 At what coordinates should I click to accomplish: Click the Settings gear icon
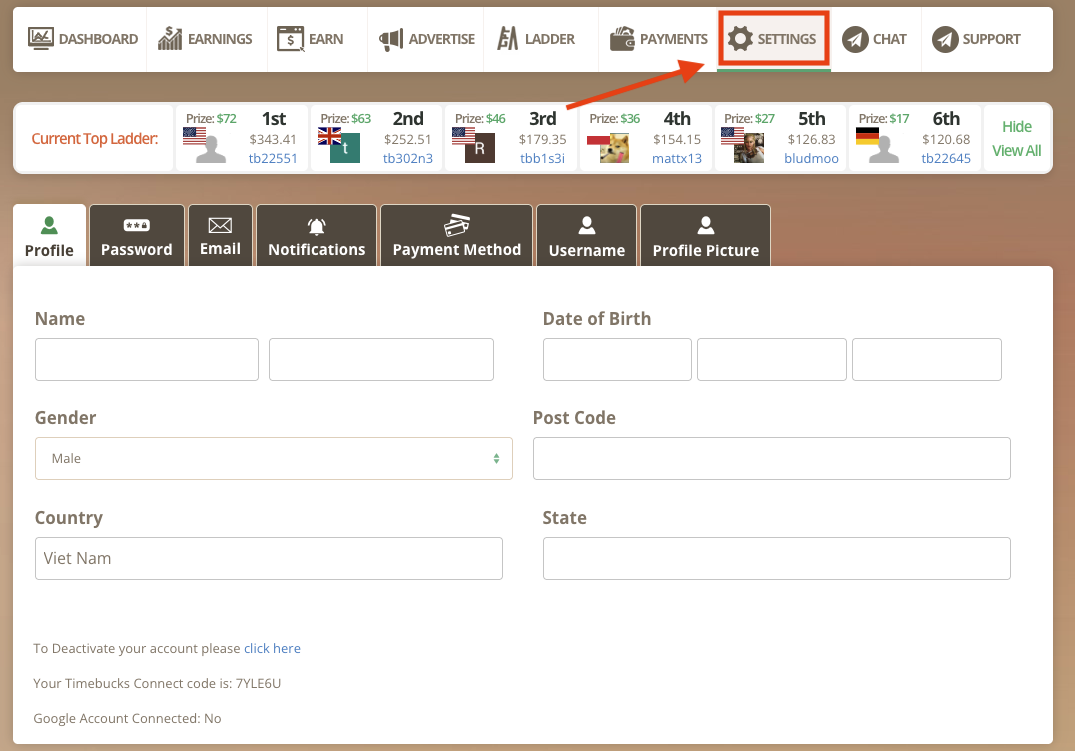tap(740, 39)
